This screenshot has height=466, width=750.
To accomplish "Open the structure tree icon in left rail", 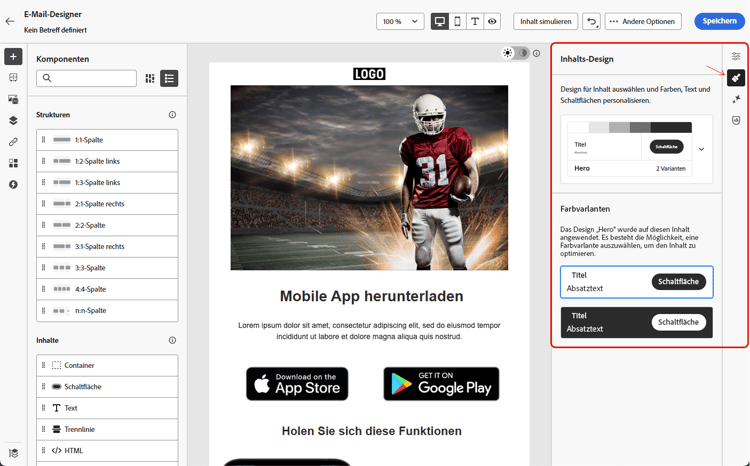I will point(13,78).
